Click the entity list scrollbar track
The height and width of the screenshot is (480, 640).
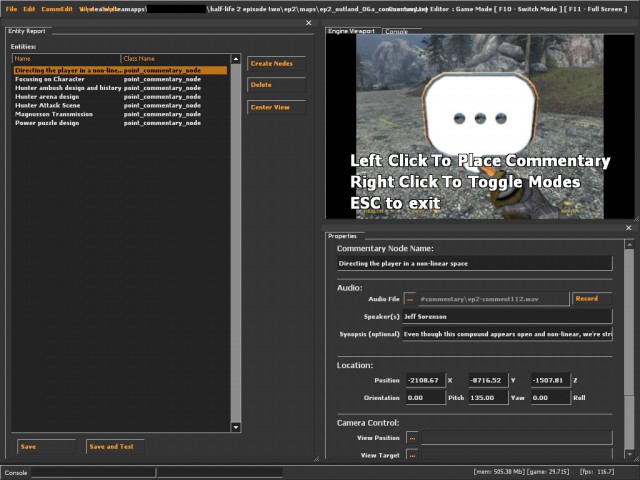[x=236, y=243]
